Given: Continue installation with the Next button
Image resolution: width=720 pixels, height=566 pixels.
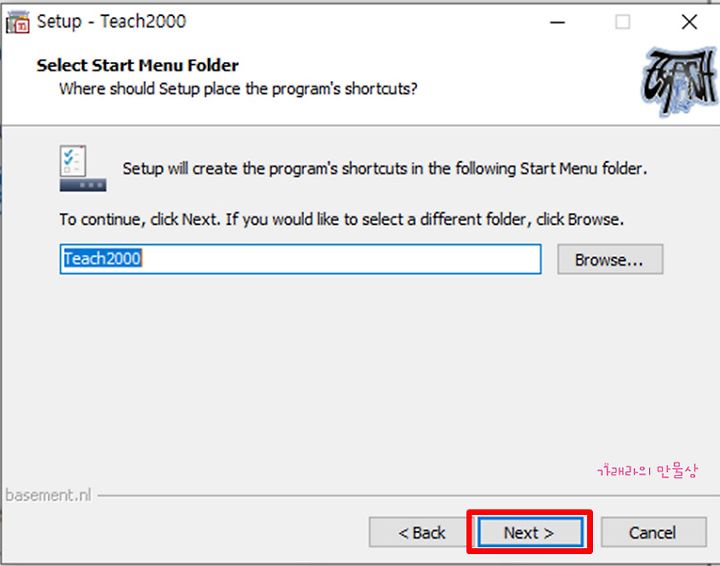Looking at the screenshot, I should click(x=530, y=532).
